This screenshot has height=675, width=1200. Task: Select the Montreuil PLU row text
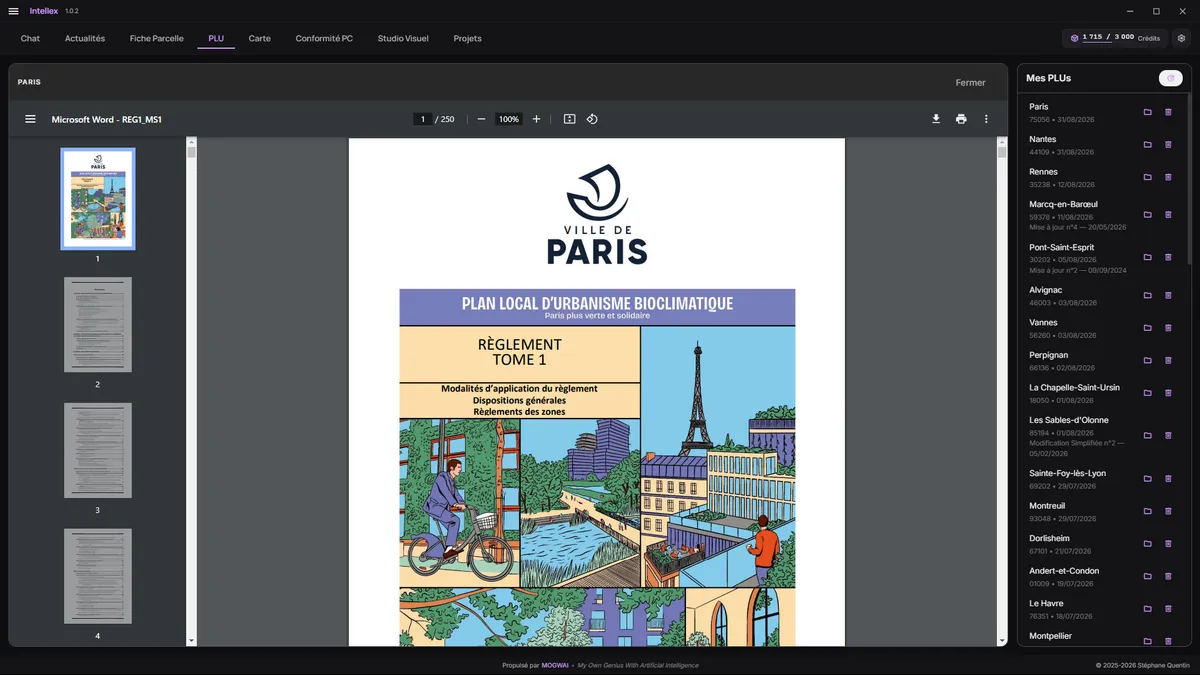point(1061,511)
